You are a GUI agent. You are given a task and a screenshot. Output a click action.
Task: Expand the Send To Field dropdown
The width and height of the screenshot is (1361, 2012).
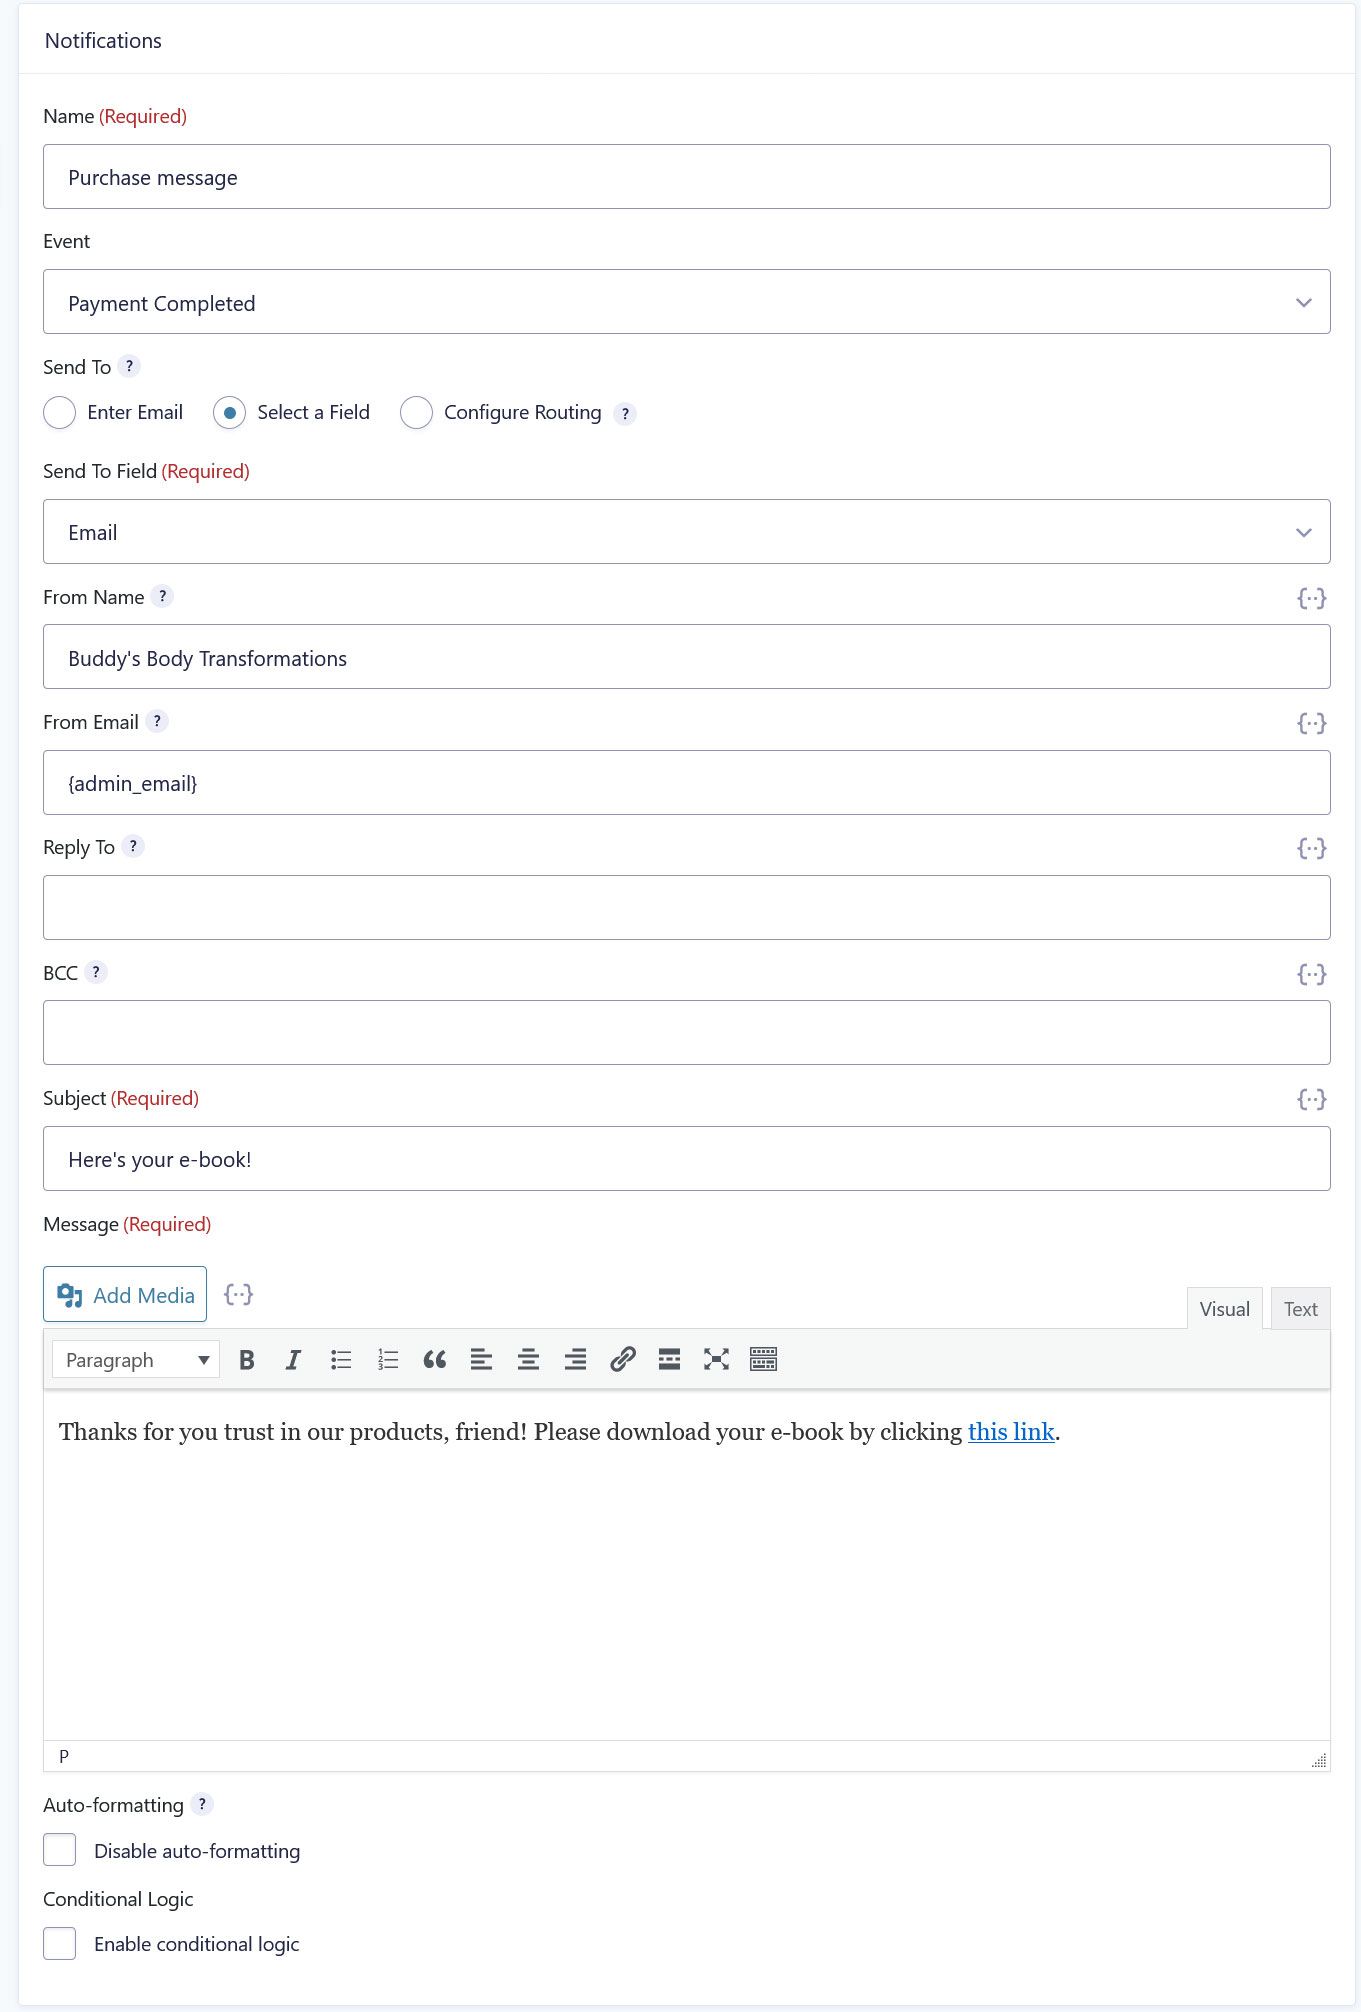[686, 532]
